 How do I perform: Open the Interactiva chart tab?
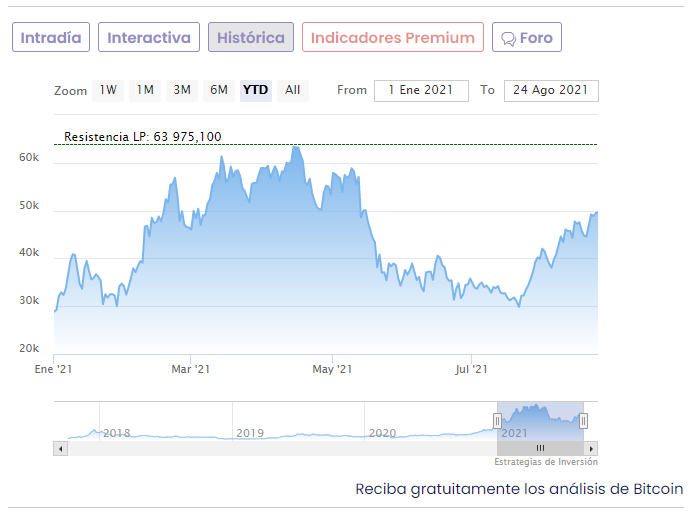pyautogui.click(x=149, y=38)
